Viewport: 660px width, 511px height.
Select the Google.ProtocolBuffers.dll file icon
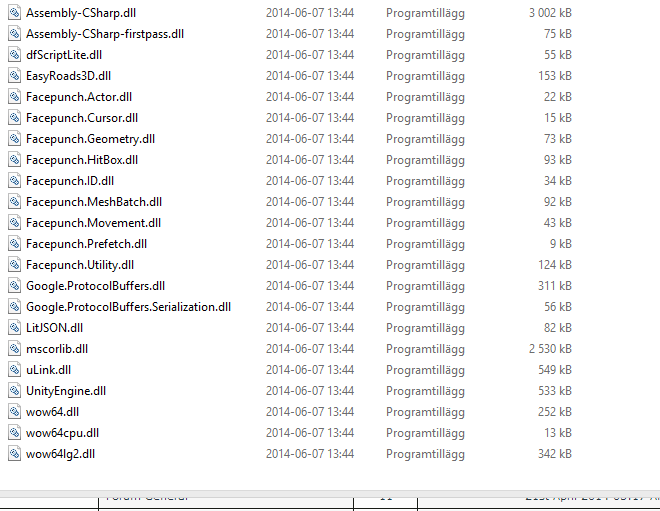pos(14,286)
